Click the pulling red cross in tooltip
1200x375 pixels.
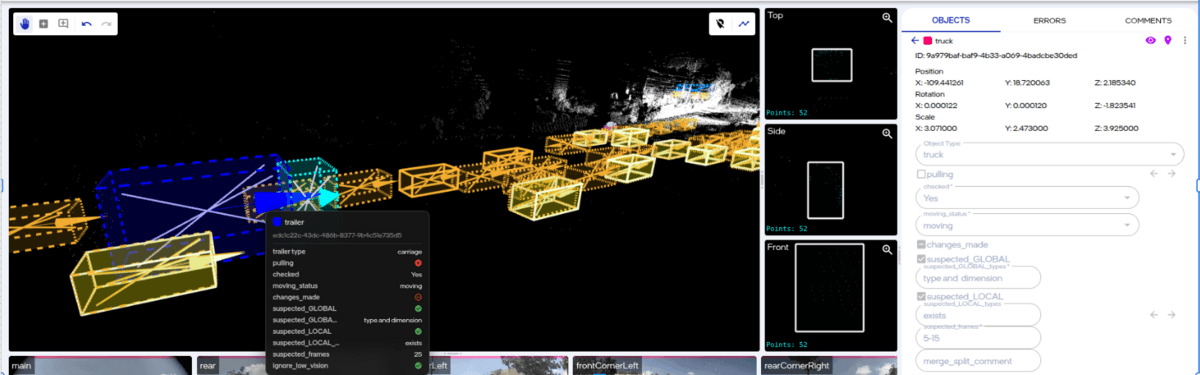point(418,263)
